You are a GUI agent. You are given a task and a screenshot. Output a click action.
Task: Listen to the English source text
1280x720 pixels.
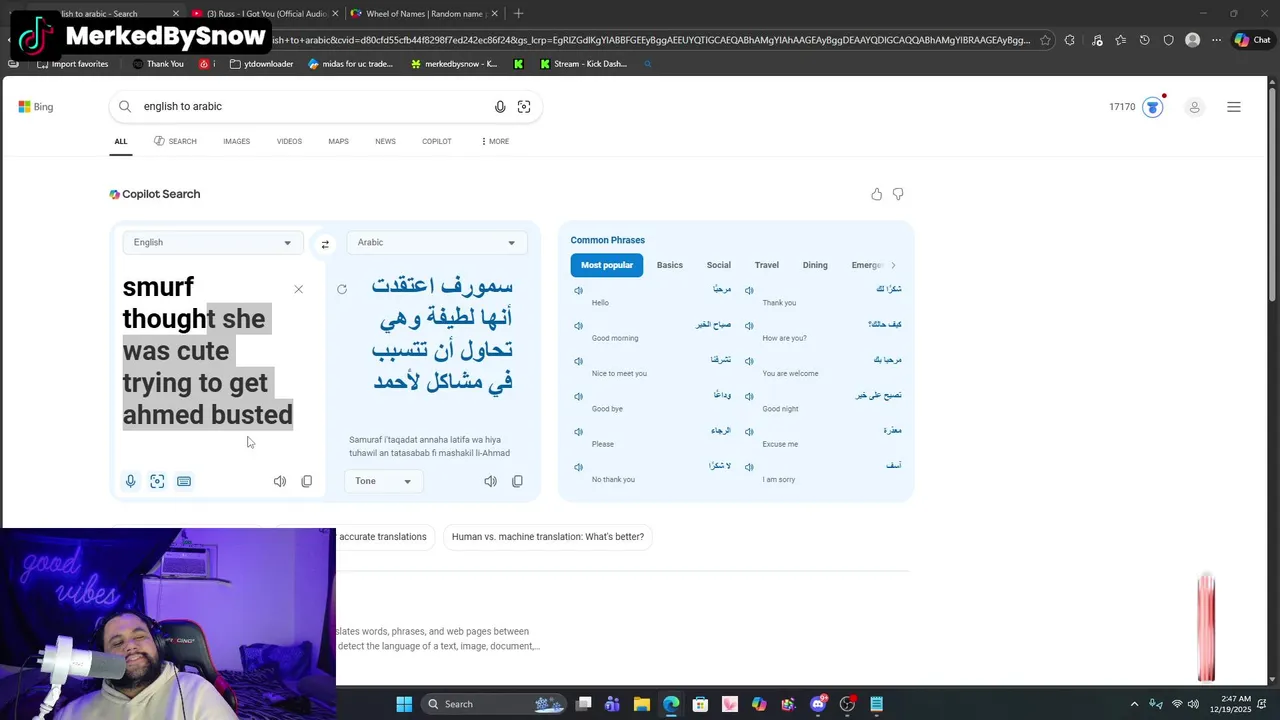280,481
